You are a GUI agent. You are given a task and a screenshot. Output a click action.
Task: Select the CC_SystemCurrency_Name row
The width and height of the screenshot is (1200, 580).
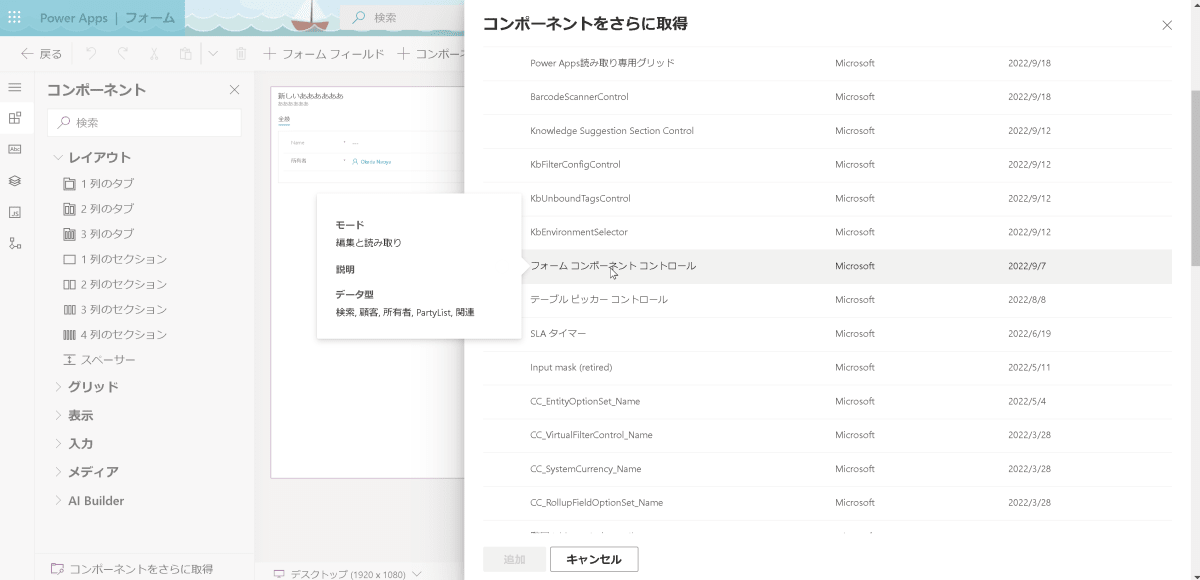tap(827, 469)
